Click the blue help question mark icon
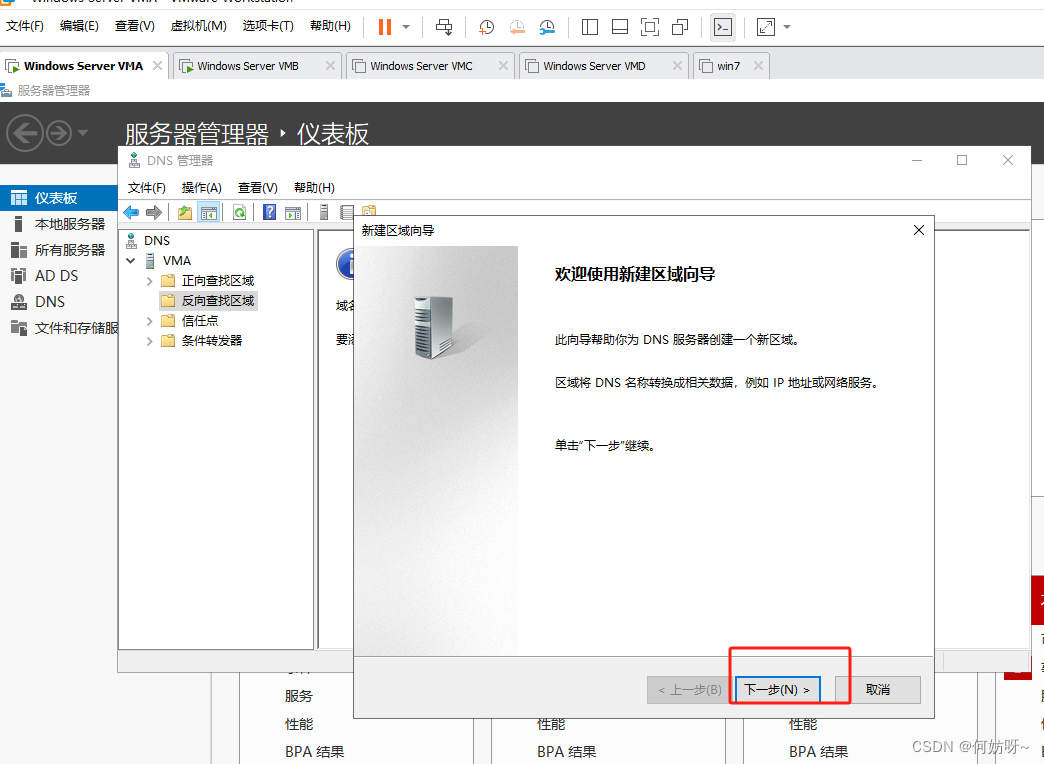 pos(269,212)
